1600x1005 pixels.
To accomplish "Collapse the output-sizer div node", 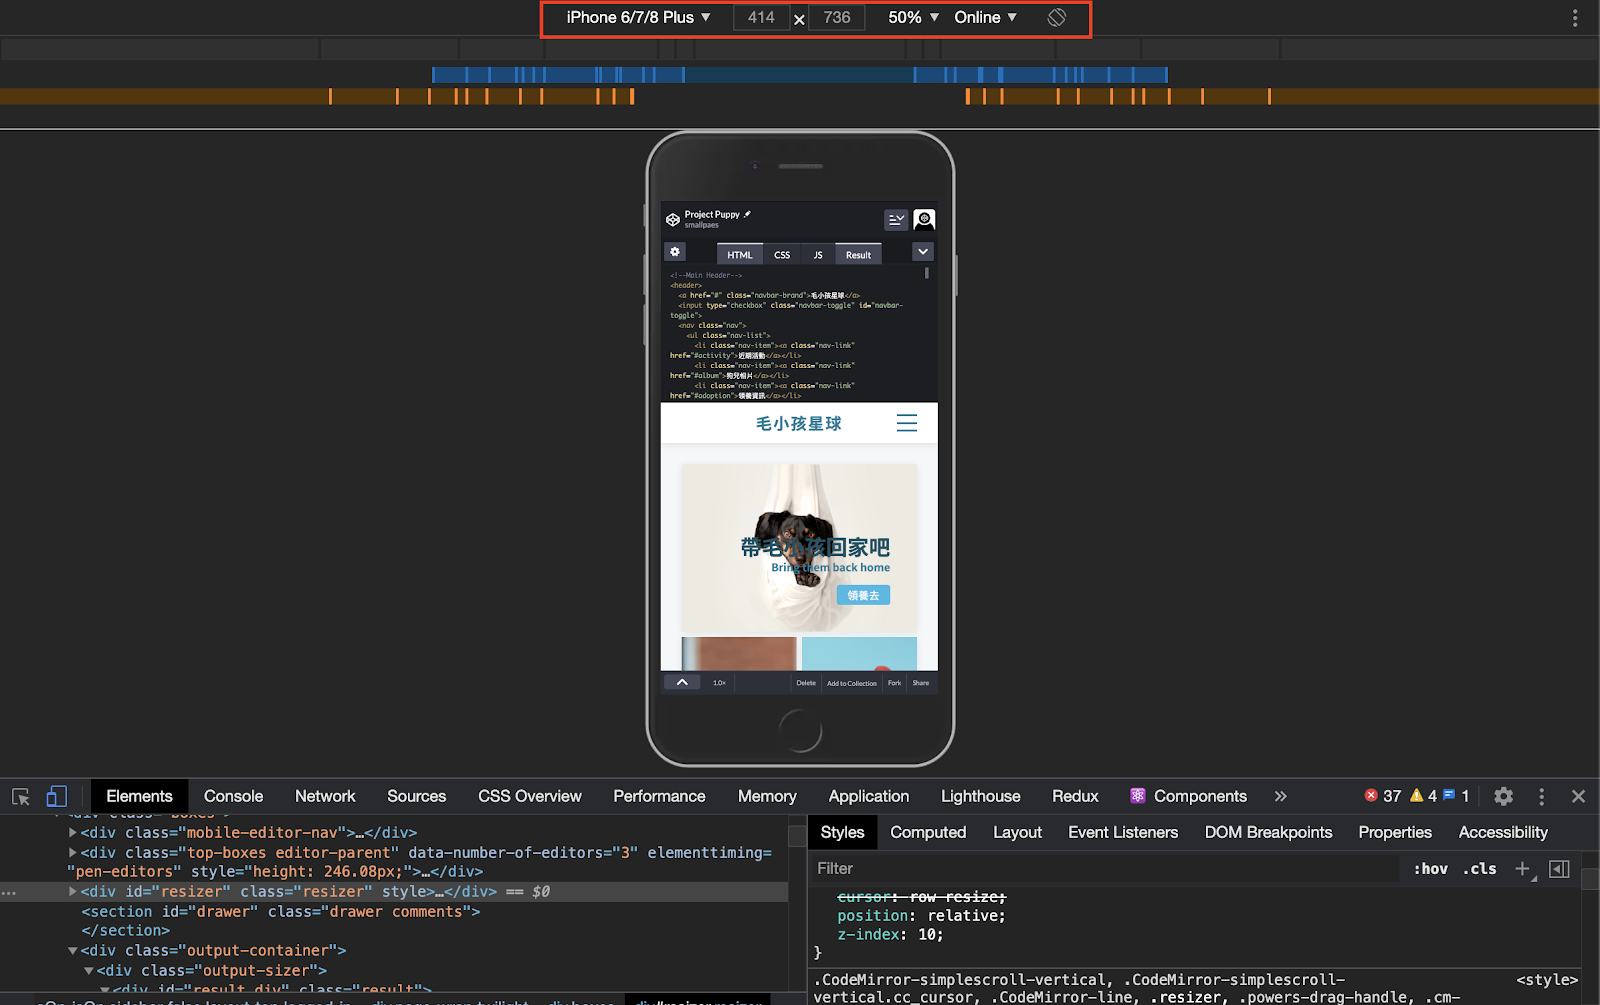I will [89, 970].
